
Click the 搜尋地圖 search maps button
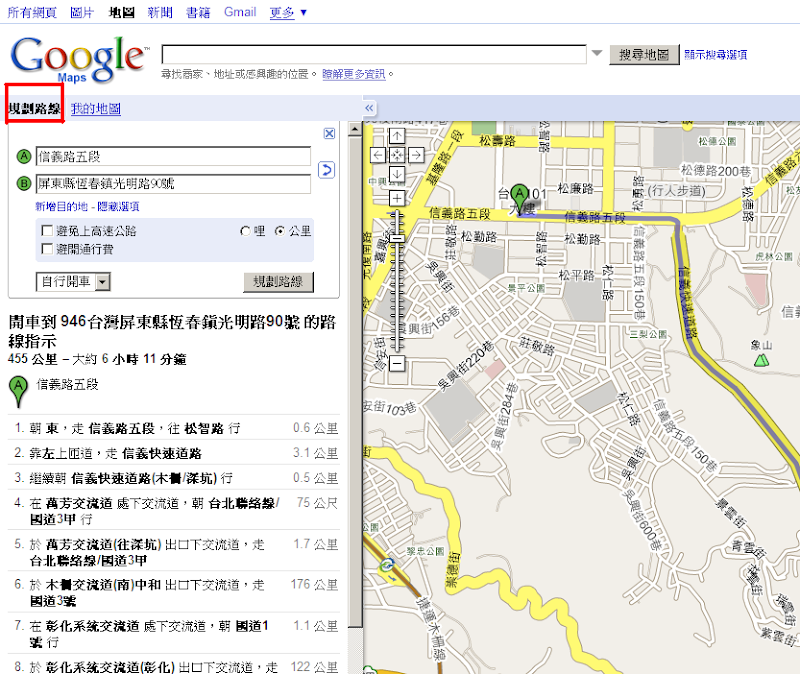coord(644,55)
